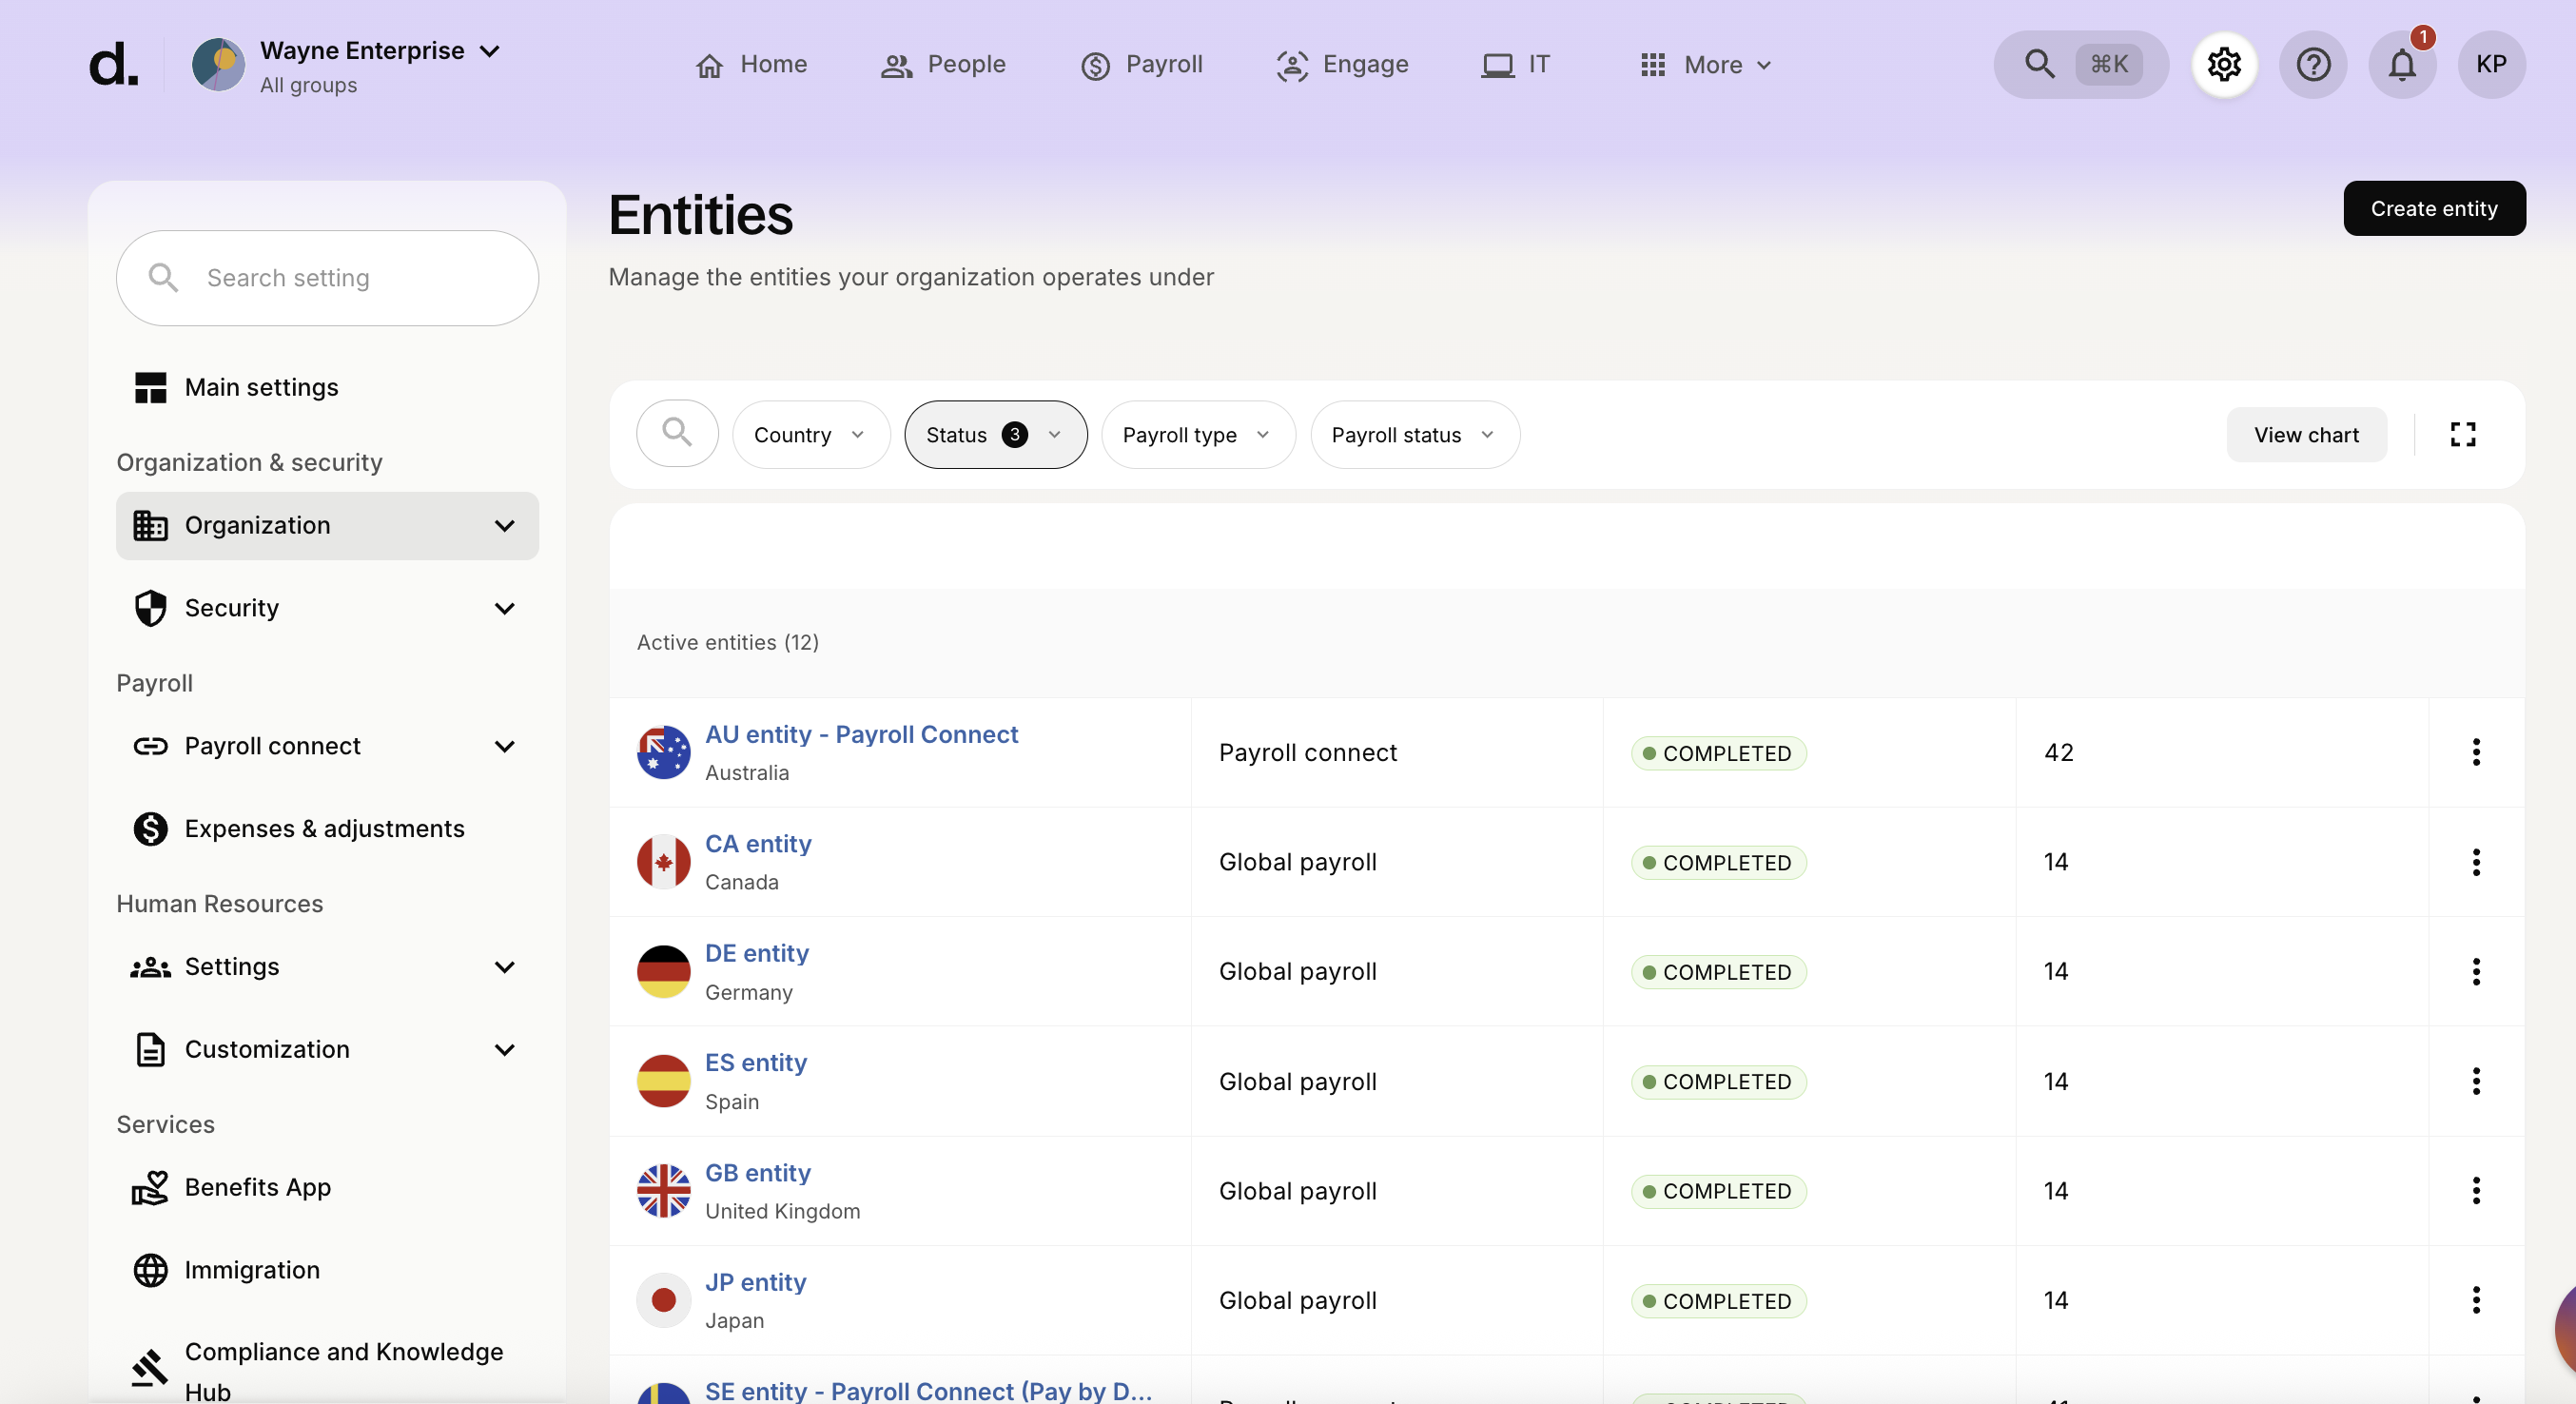
Task: Click the Australia flag icon
Action: click(x=664, y=752)
